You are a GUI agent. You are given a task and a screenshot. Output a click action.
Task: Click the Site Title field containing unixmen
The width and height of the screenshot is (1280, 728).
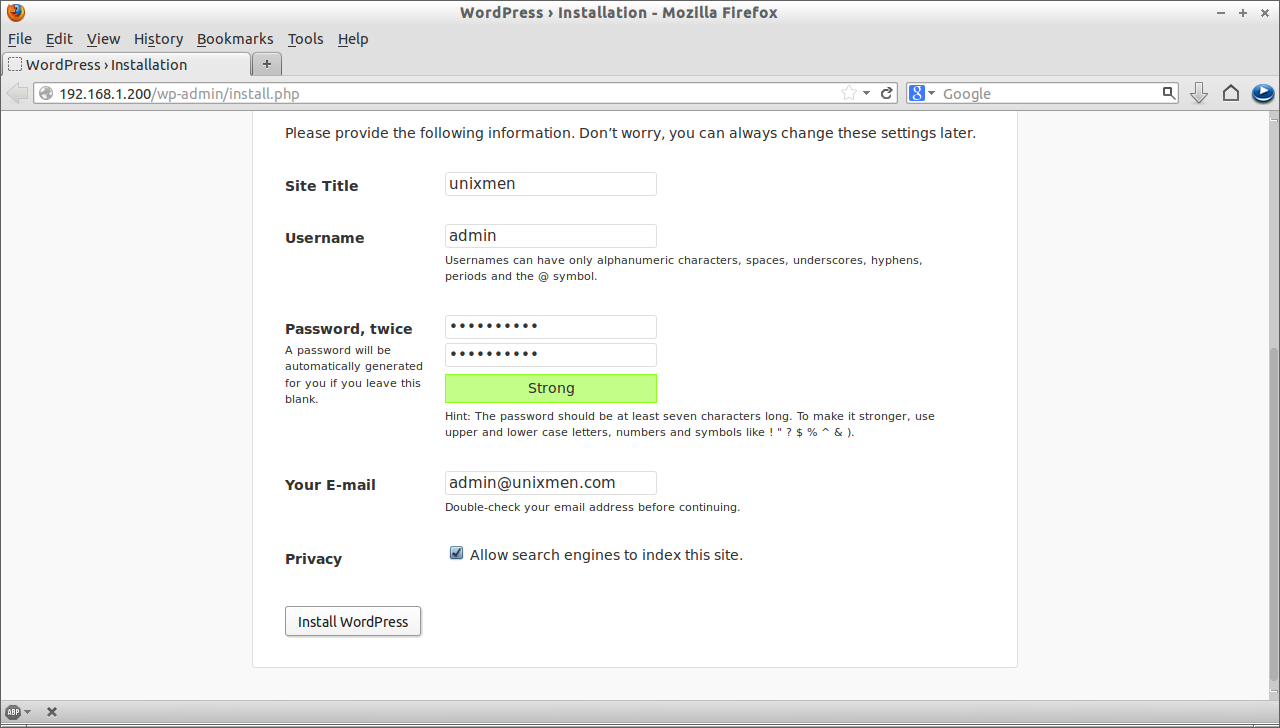551,184
